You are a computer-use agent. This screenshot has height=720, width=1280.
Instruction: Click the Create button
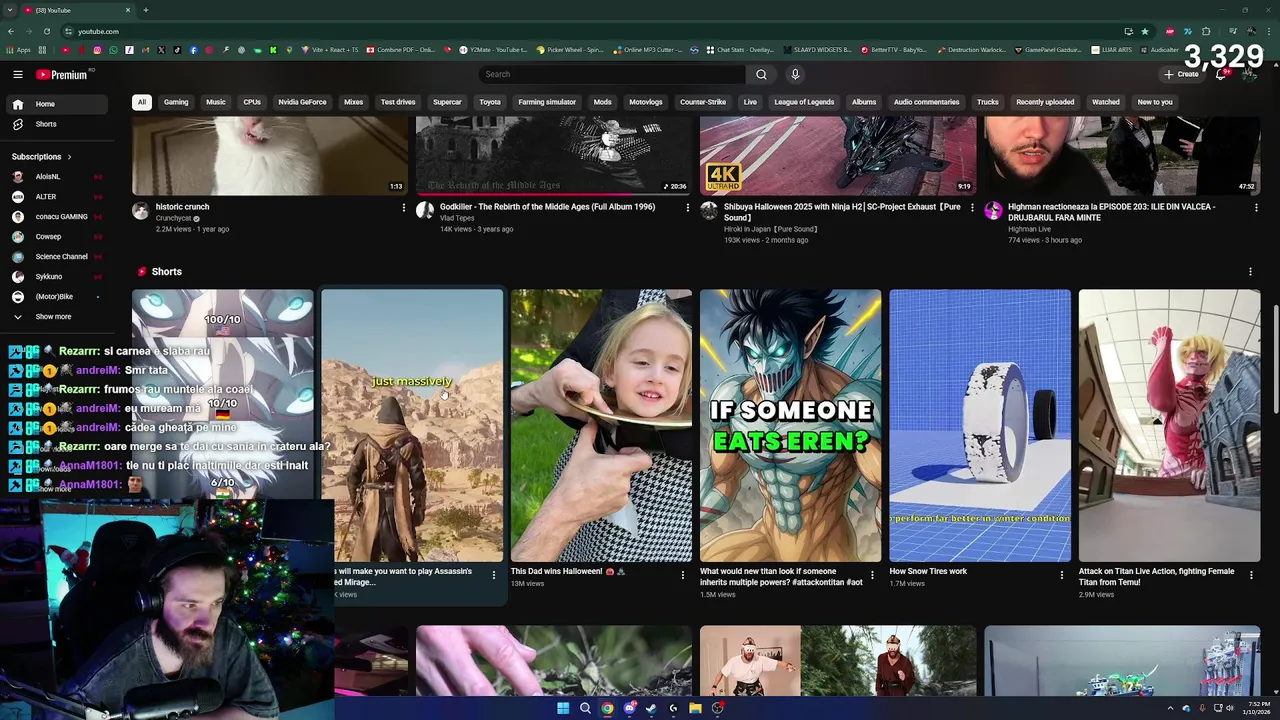pyautogui.click(x=1182, y=74)
